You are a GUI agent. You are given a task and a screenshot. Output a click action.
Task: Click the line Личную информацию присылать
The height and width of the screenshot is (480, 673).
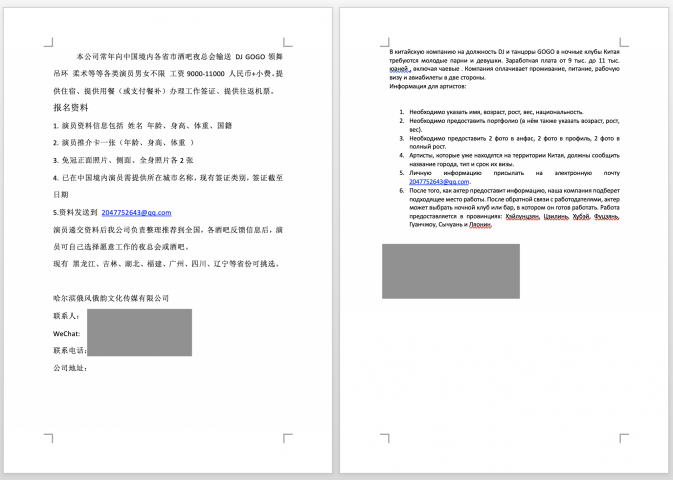[x=514, y=173]
